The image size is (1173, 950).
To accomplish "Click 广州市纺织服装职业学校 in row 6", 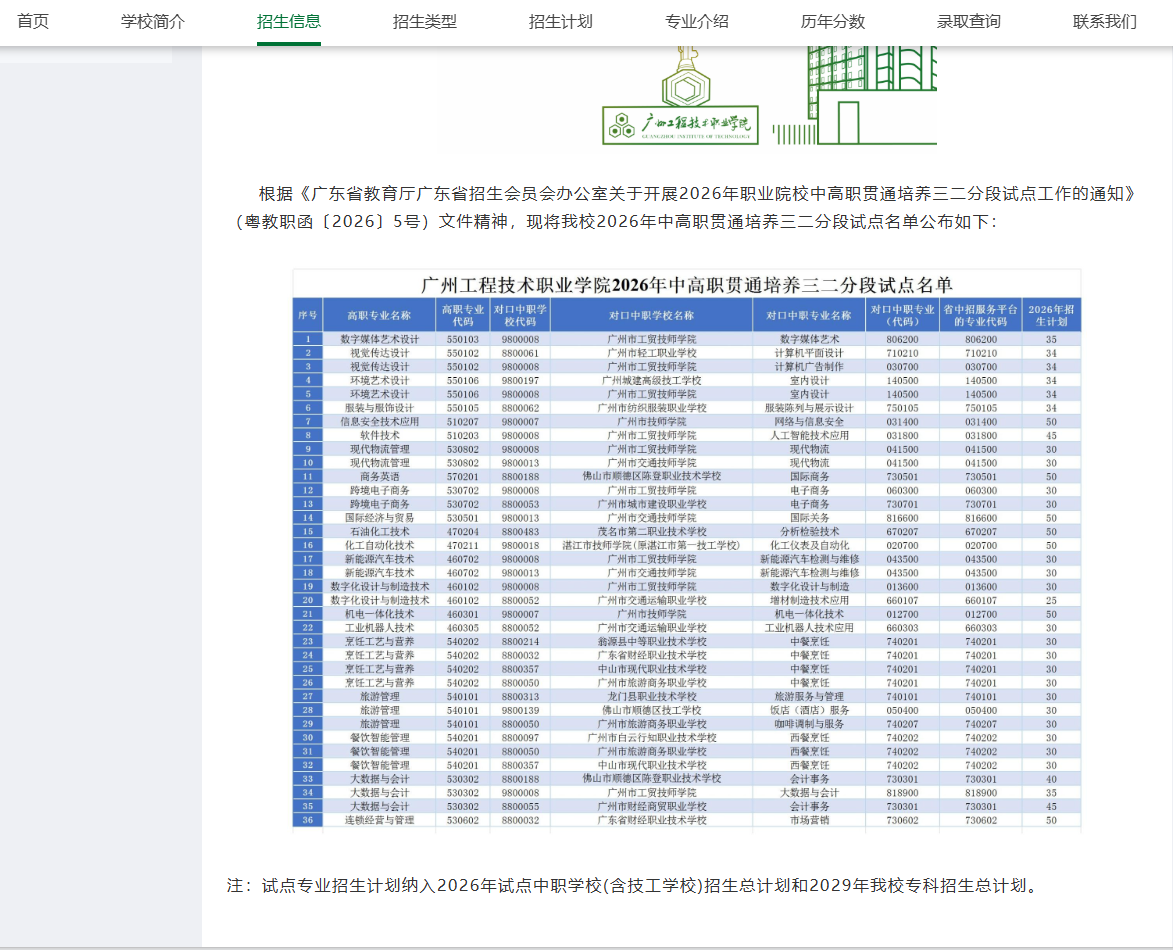I will click(652, 408).
